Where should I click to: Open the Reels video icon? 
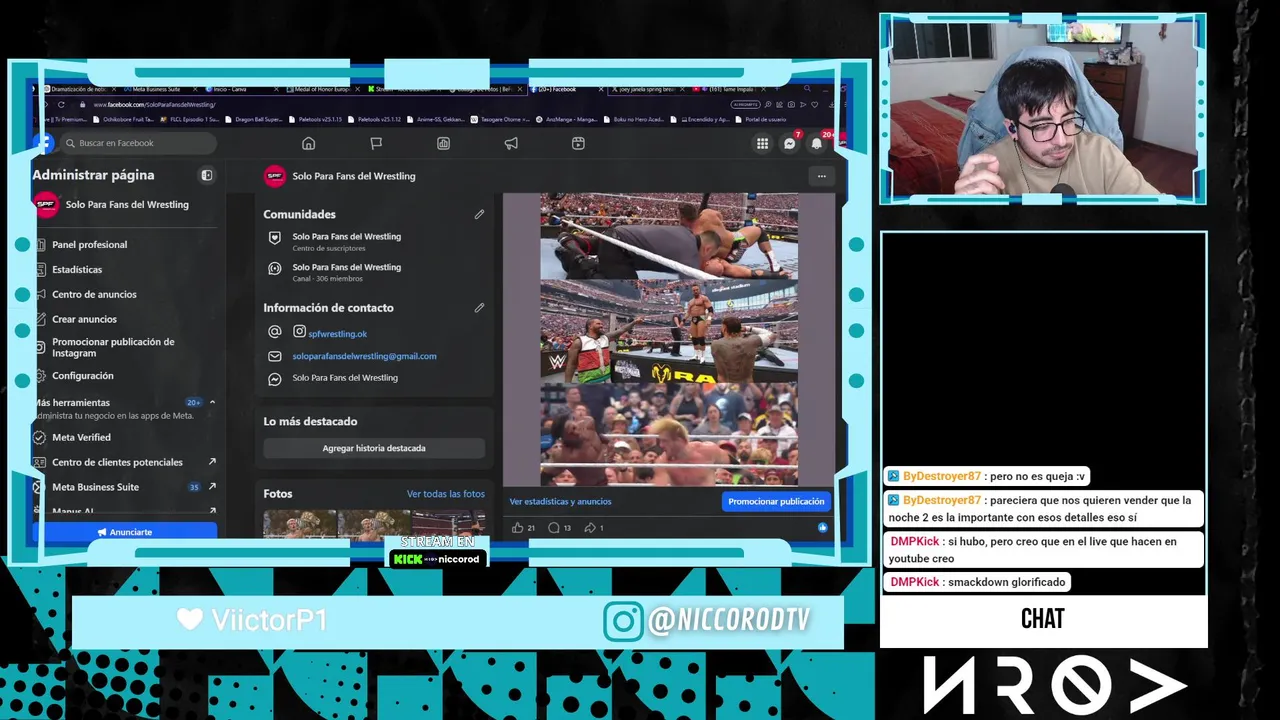click(x=578, y=143)
